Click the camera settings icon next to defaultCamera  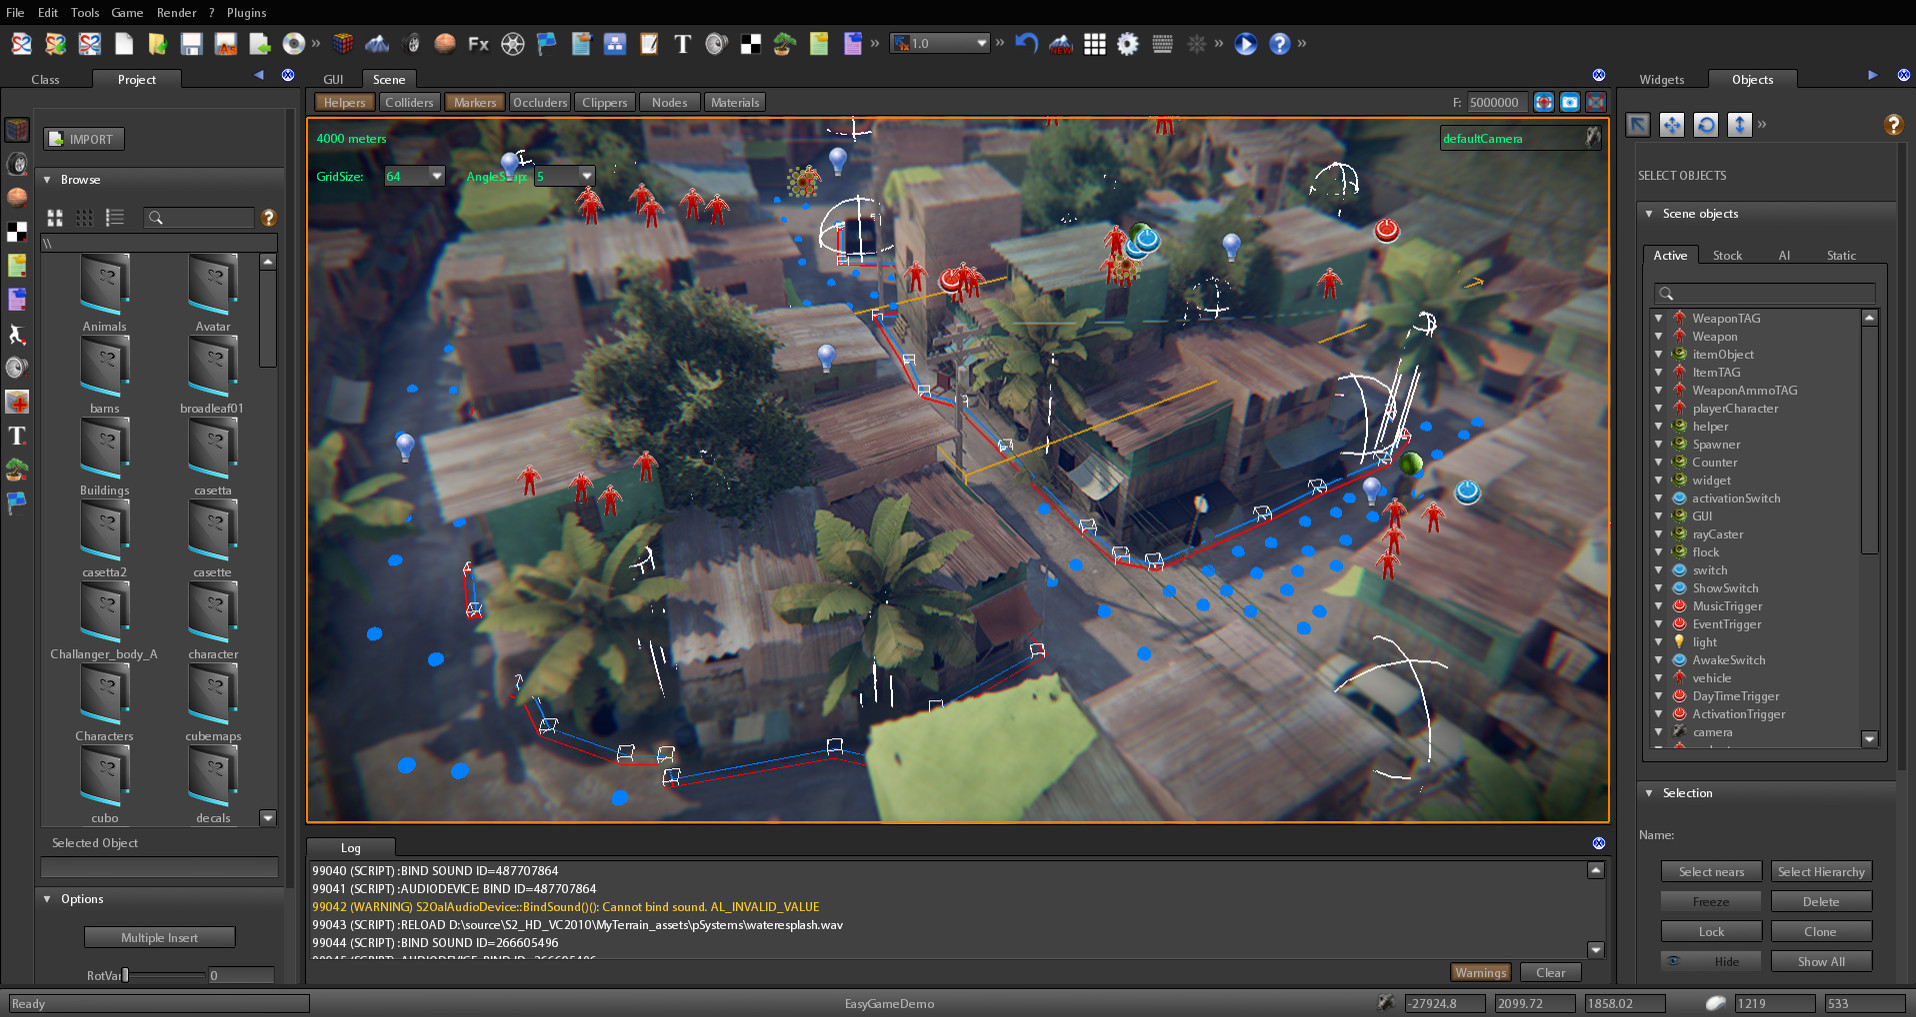click(x=1593, y=138)
